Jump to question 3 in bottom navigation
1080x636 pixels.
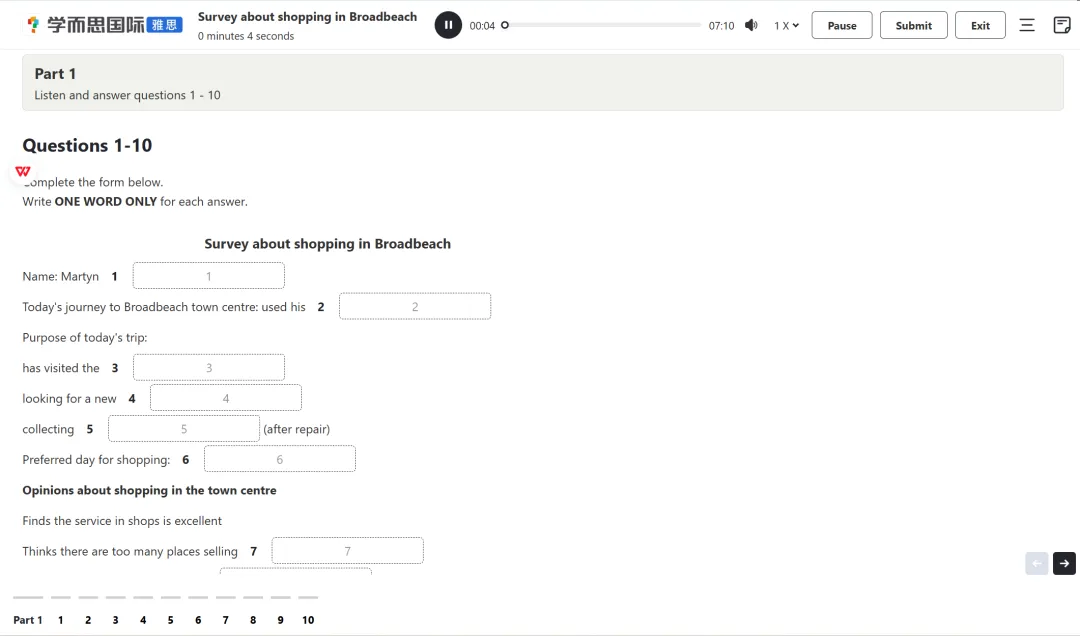(x=115, y=620)
